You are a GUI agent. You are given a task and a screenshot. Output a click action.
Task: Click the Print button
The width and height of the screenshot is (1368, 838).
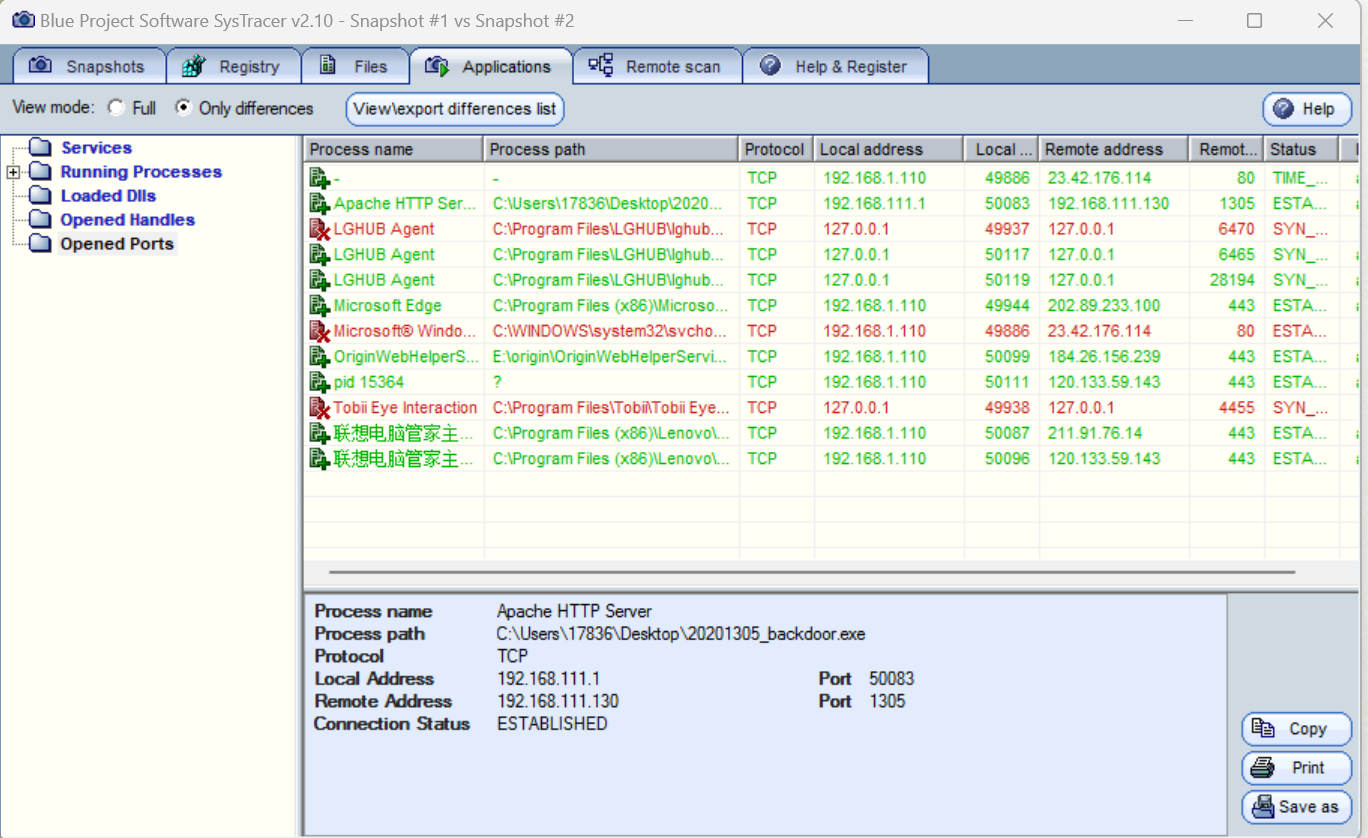tap(1296, 768)
